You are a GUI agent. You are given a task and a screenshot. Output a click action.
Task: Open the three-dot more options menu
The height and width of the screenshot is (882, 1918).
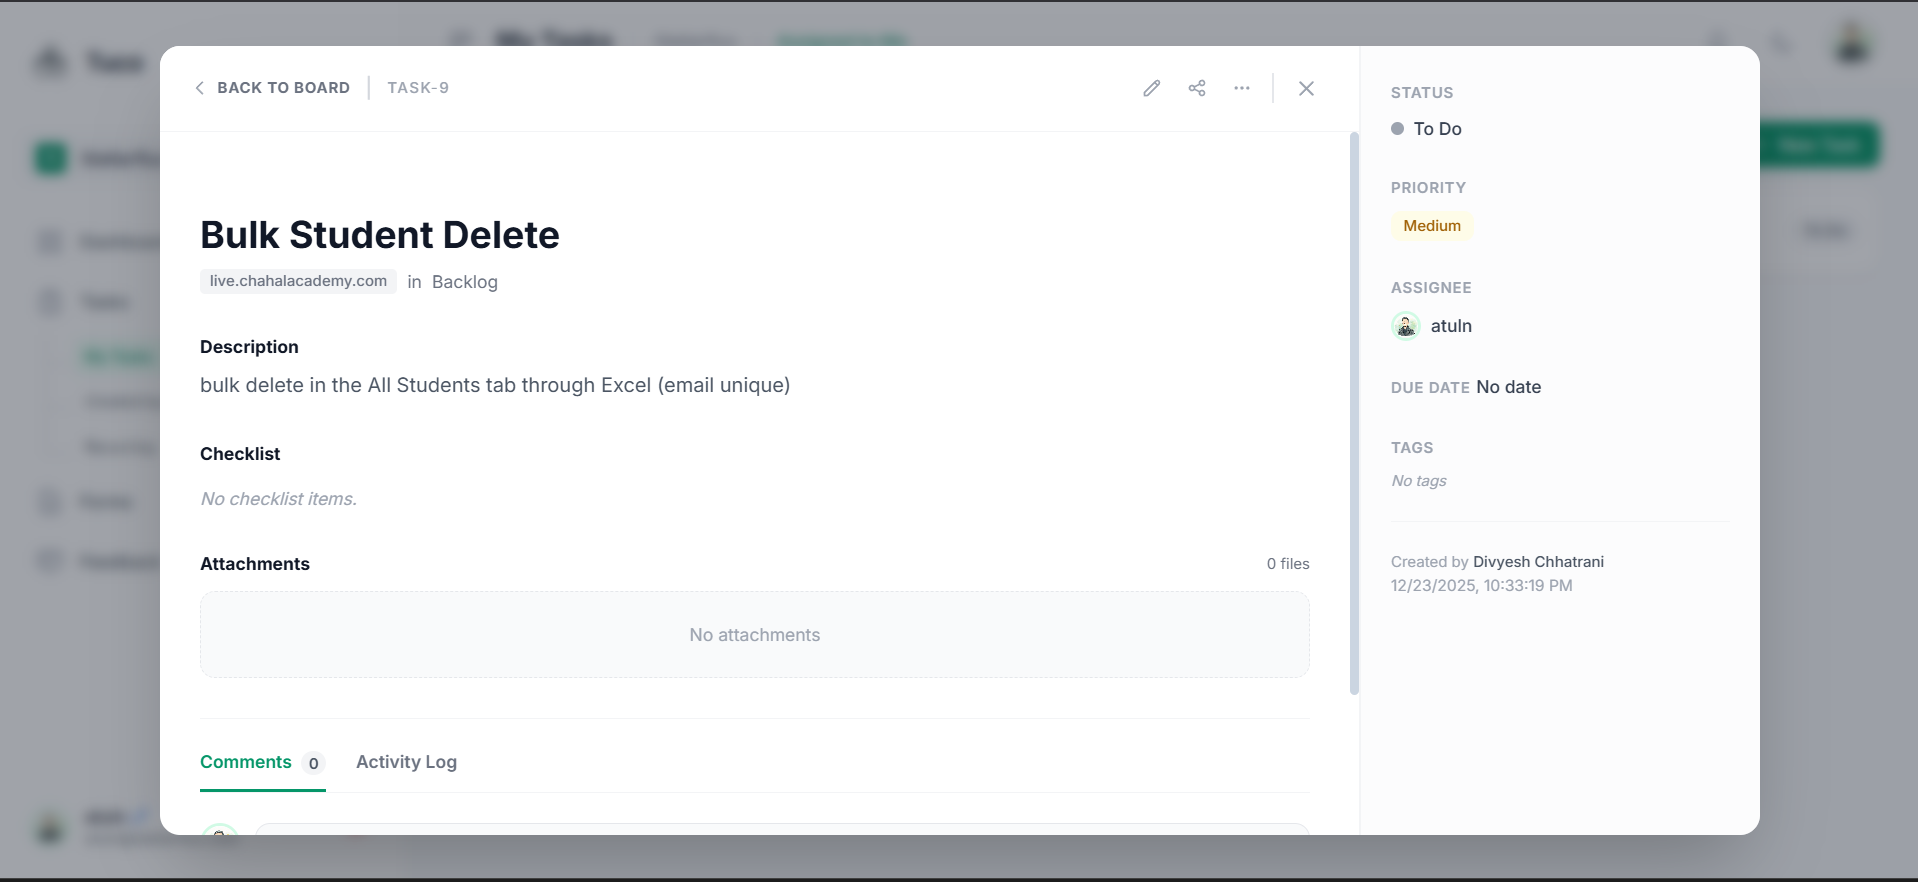(1242, 88)
